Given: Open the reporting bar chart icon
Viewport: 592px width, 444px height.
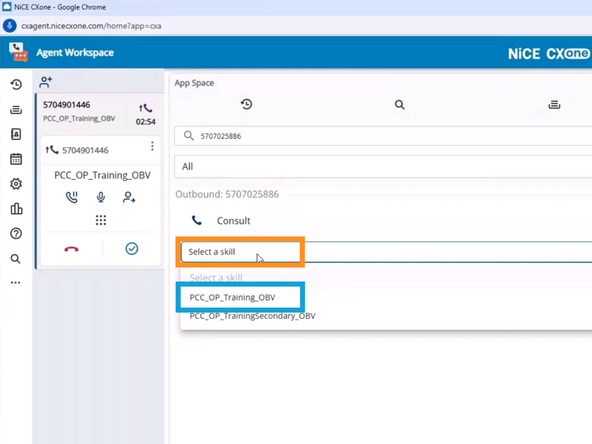Looking at the screenshot, I should [x=16, y=209].
